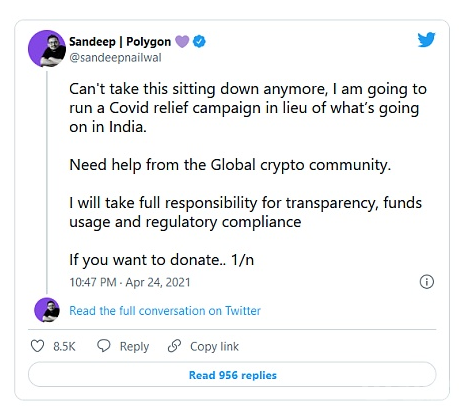Read the full conversation on Twitter
The height and width of the screenshot is (406, 471).
click(165, 311)
